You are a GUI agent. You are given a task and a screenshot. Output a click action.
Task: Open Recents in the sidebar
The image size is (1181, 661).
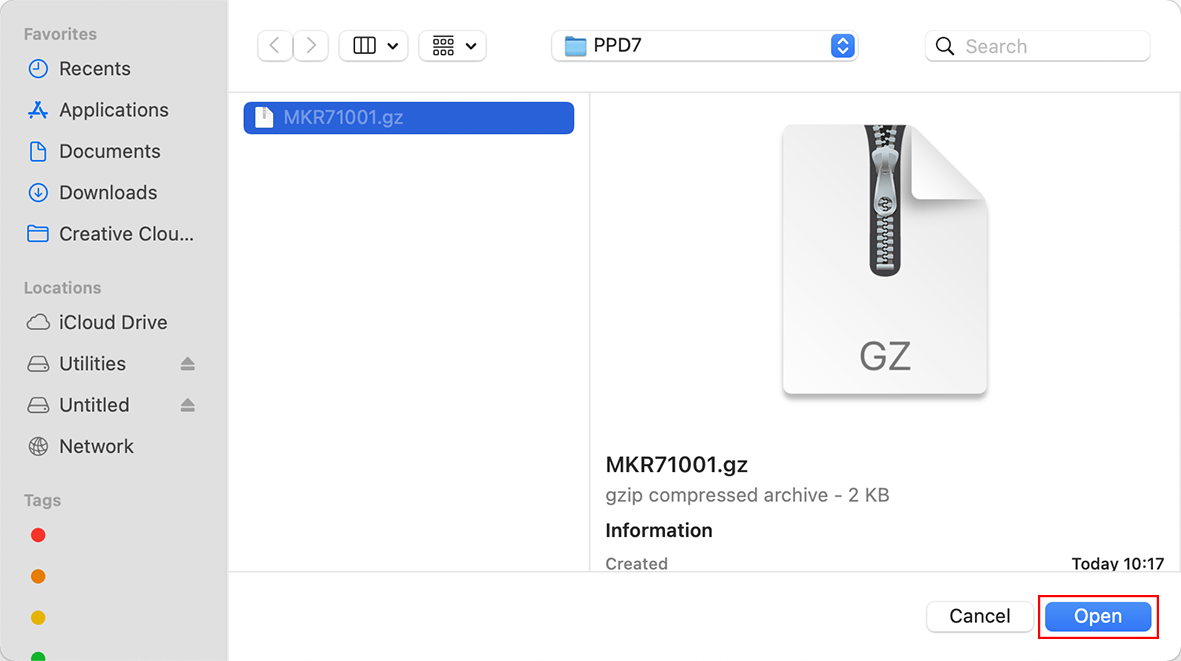point(94,69)
